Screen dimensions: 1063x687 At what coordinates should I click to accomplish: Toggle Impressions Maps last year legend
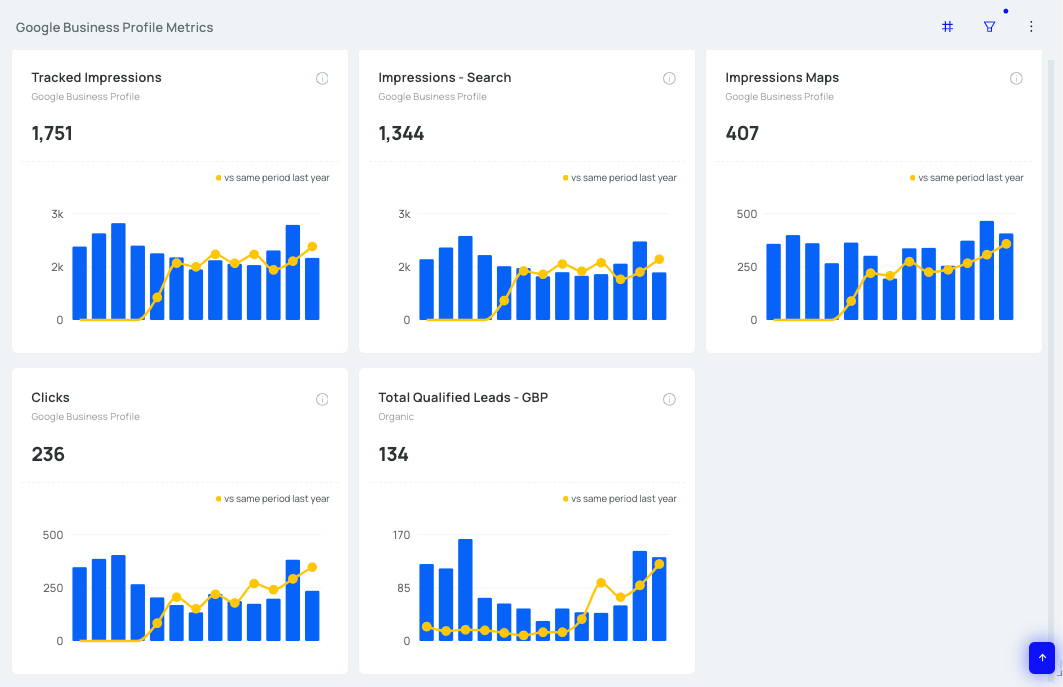pos(967,178)
